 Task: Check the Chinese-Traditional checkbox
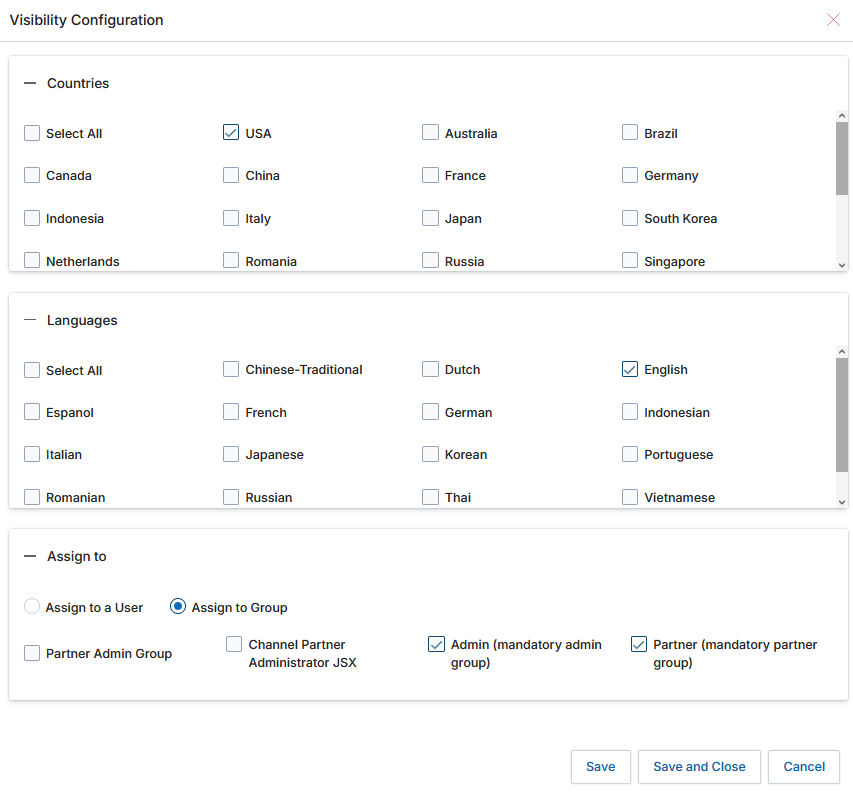point(231,369)
